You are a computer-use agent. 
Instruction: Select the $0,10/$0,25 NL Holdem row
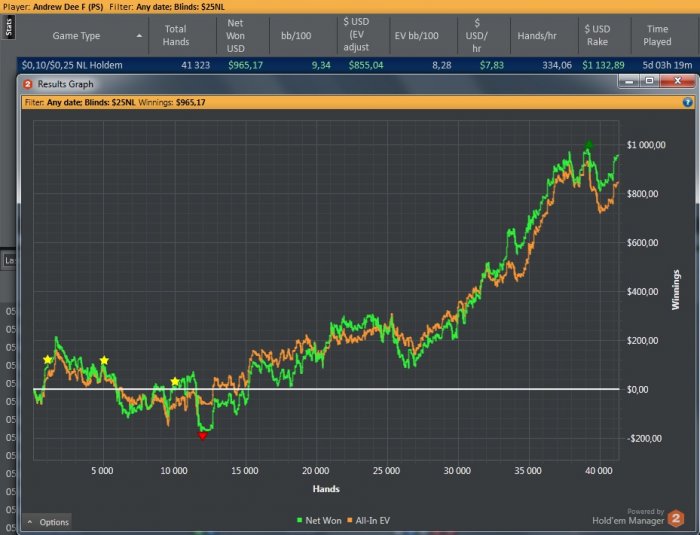tap(90, 64)
